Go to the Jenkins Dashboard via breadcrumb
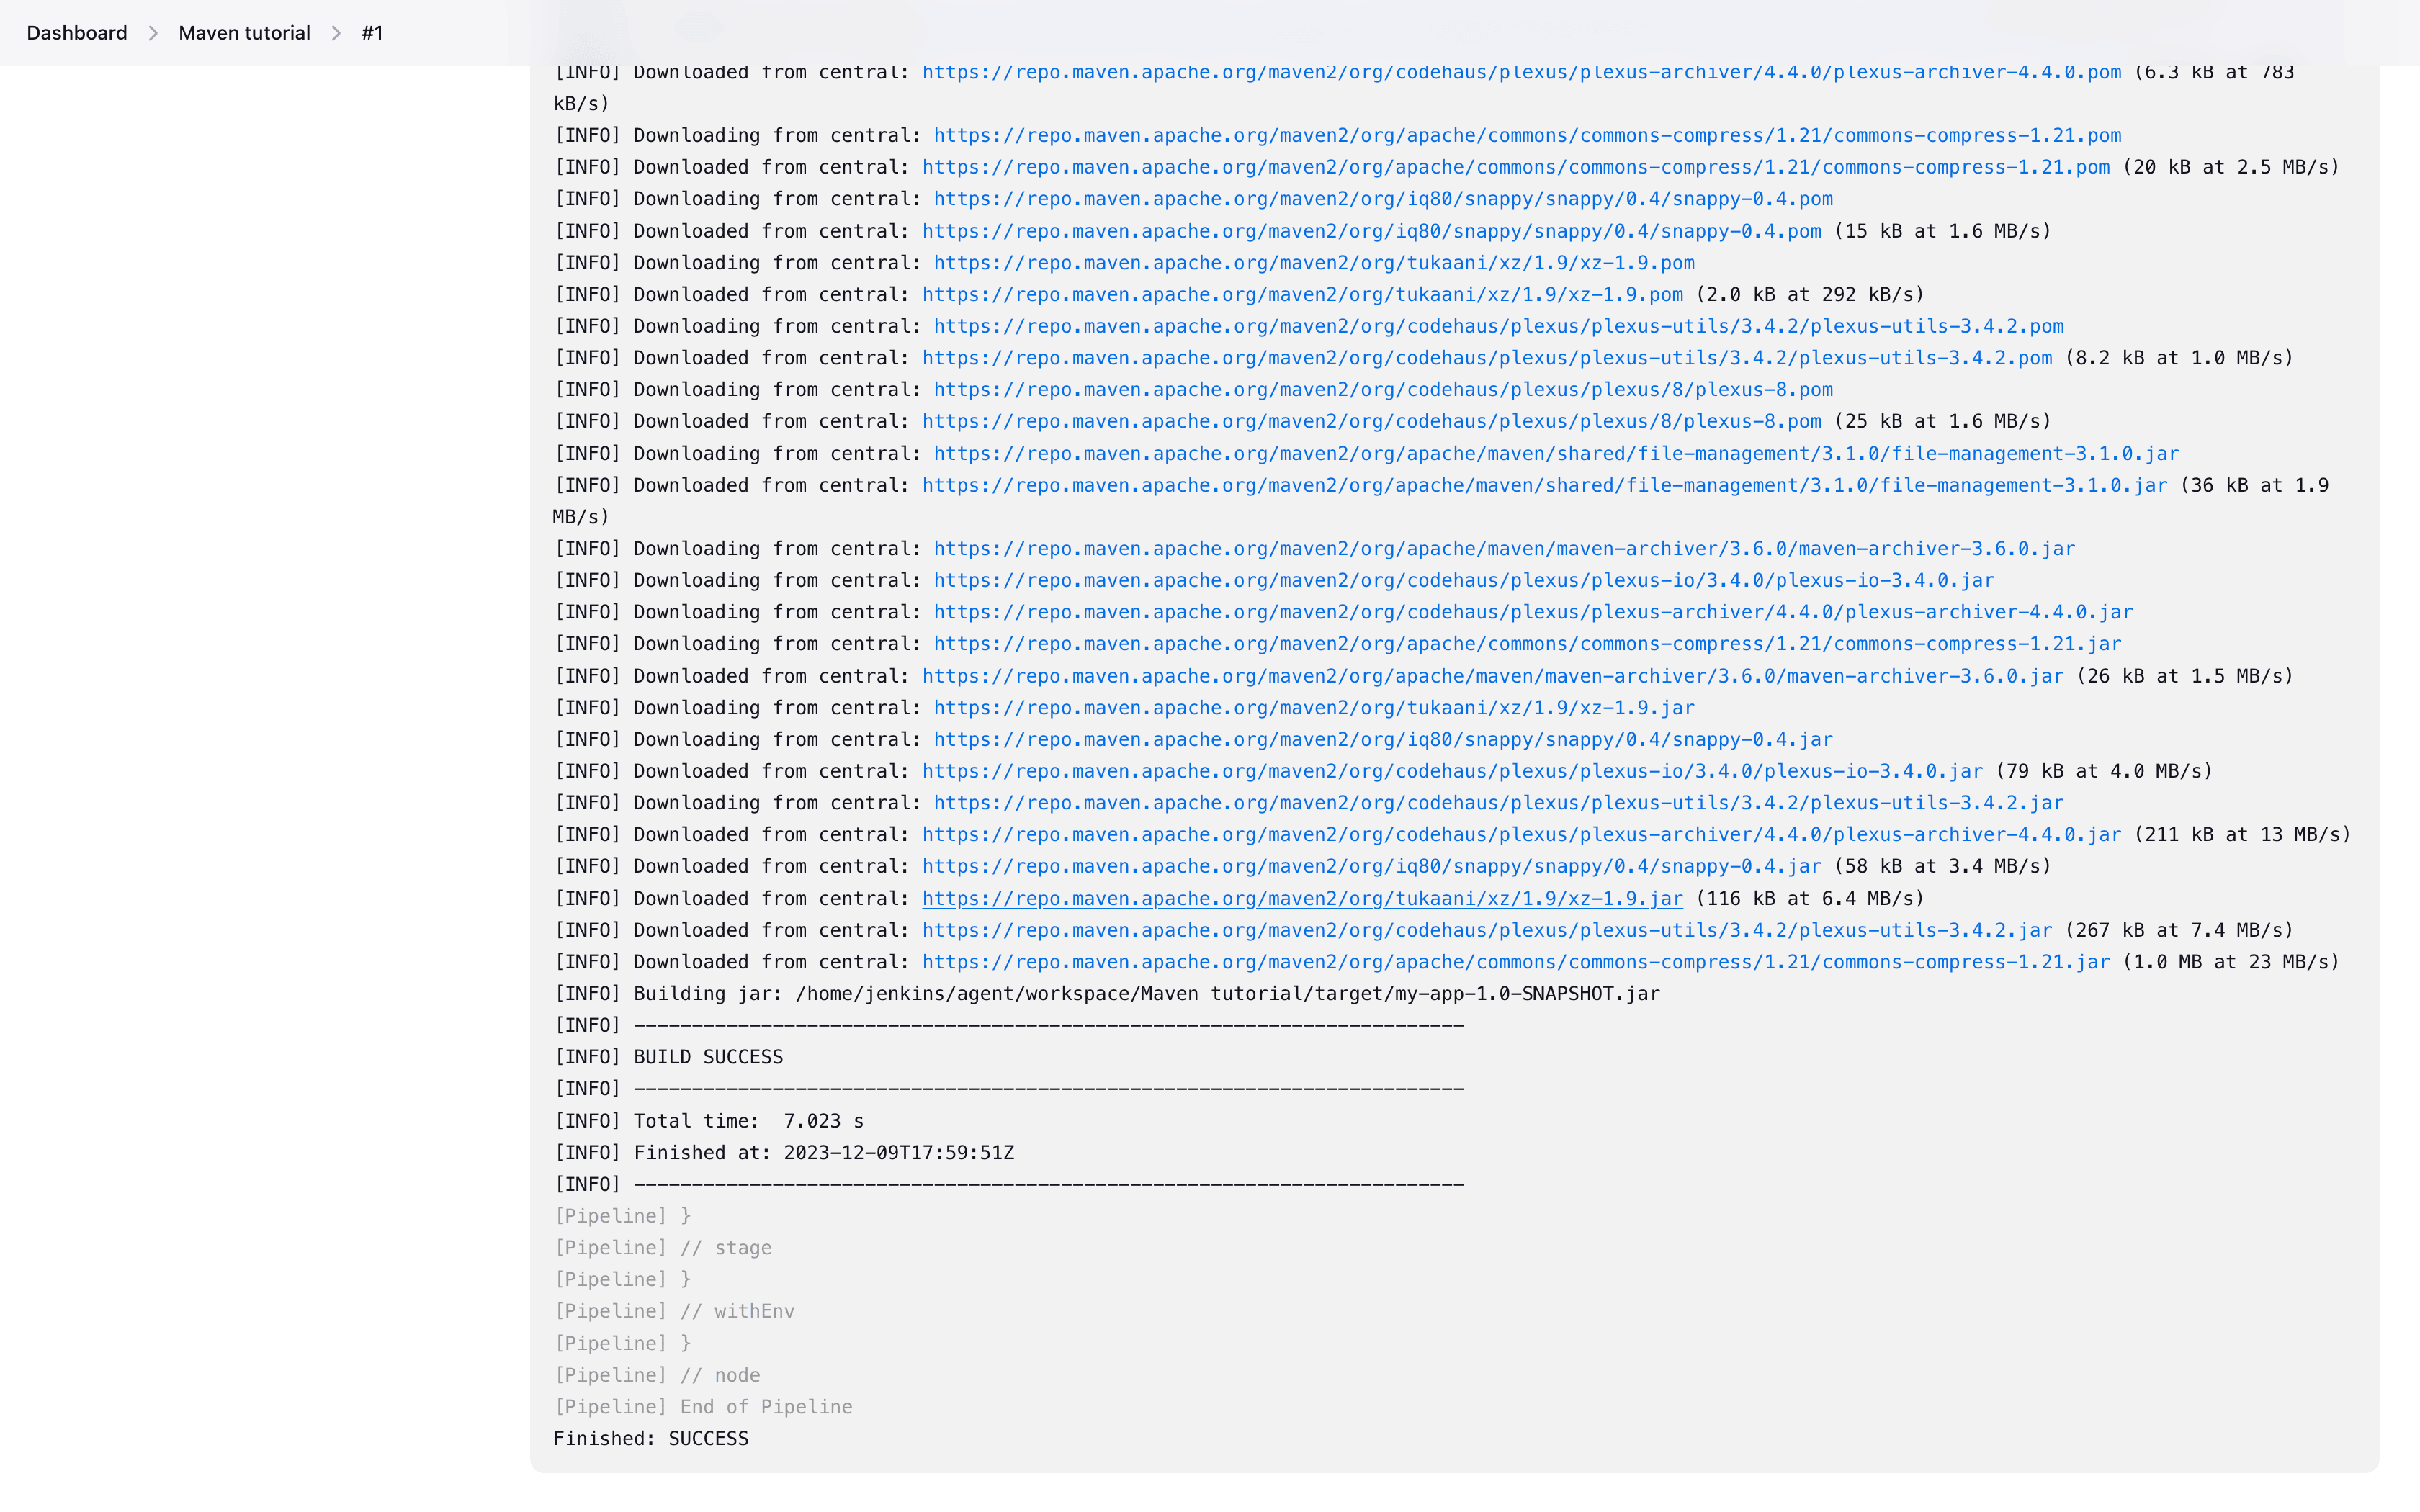2420x1512 pixels. pyautogui.click(x=76, y=32)
